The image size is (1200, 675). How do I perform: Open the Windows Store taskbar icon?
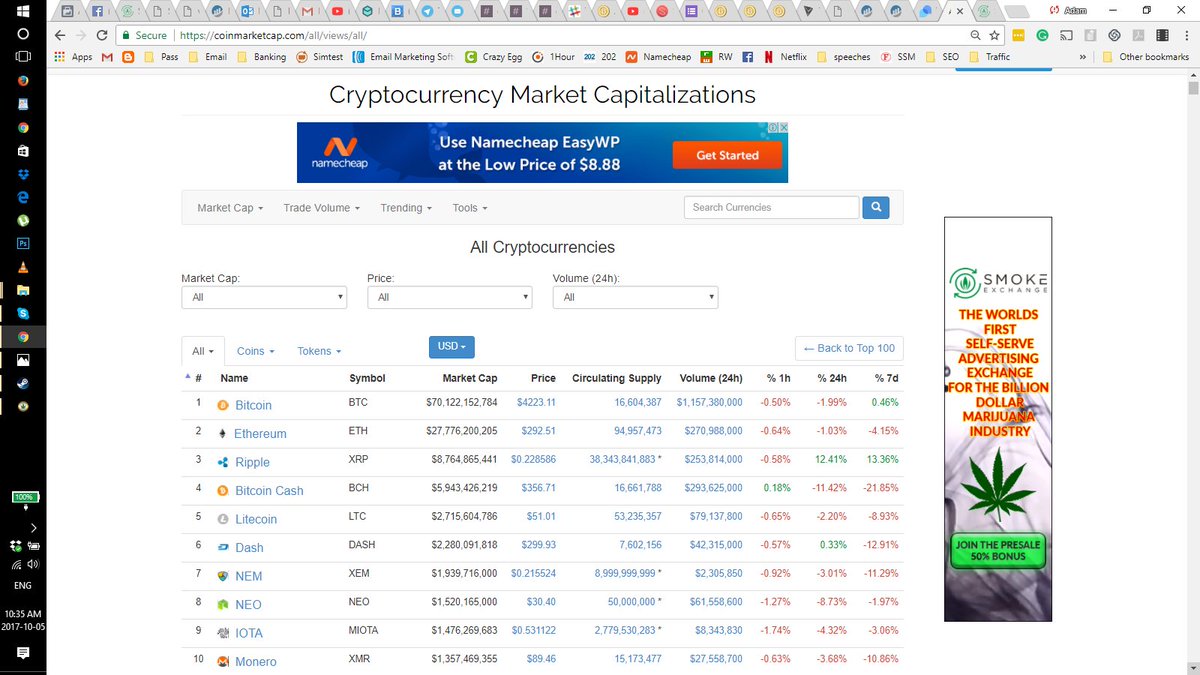coord(22,151)
